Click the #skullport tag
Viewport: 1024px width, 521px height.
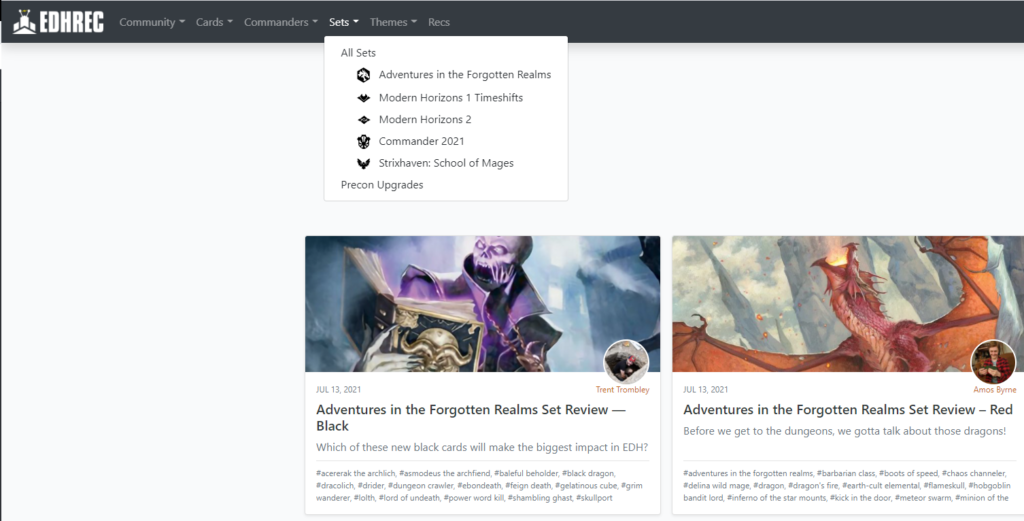point(594,498)
